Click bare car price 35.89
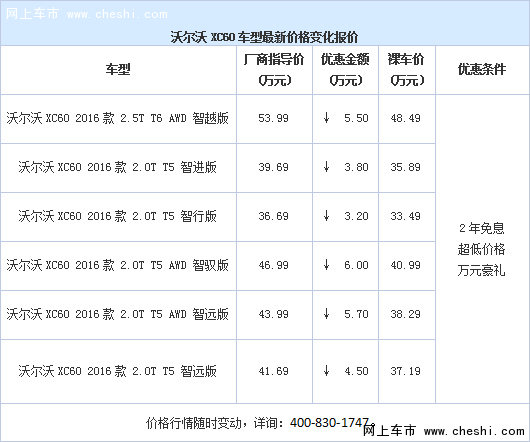The width and height of the screenshot is (530, 442). click(406, 167)
